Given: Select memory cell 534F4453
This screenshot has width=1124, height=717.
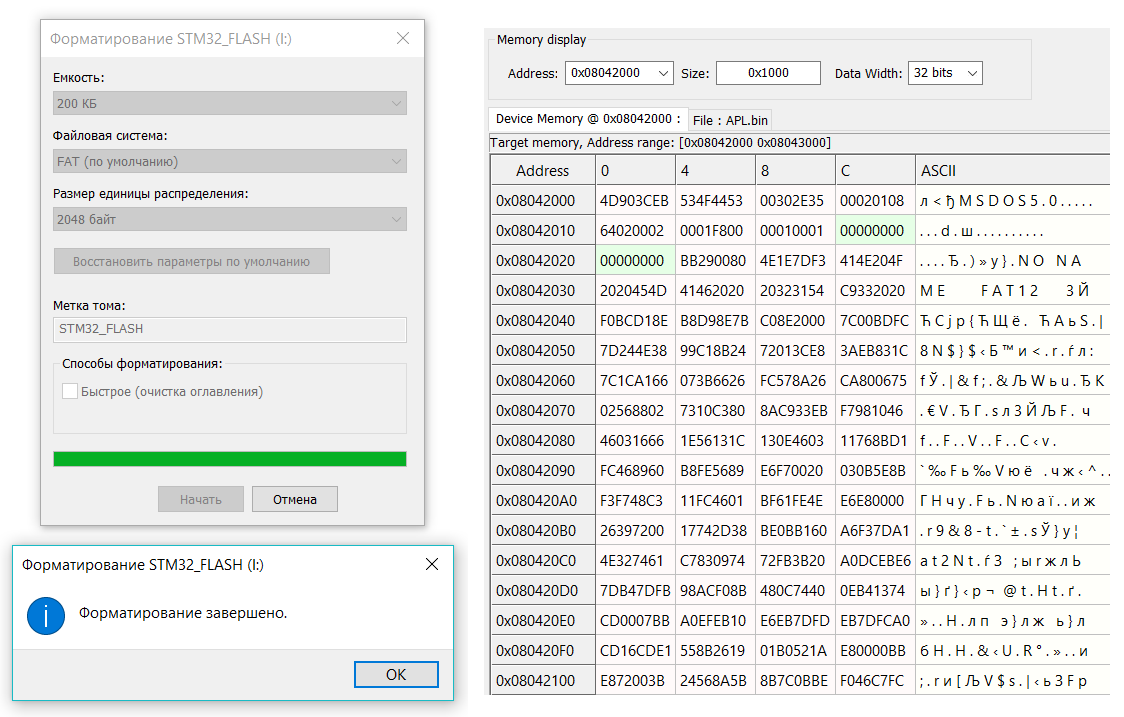Looking at the screenshot, I should click(715, 201).
